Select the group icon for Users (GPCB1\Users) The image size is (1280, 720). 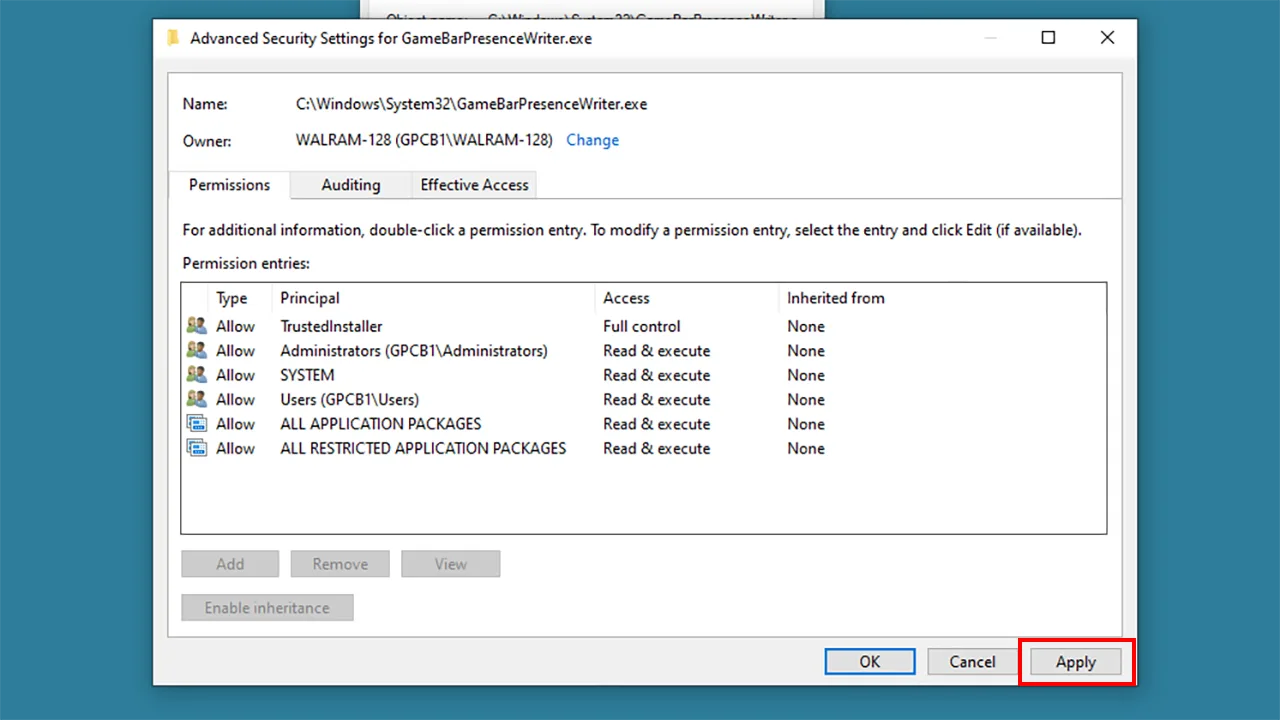(x=197, y=399)
